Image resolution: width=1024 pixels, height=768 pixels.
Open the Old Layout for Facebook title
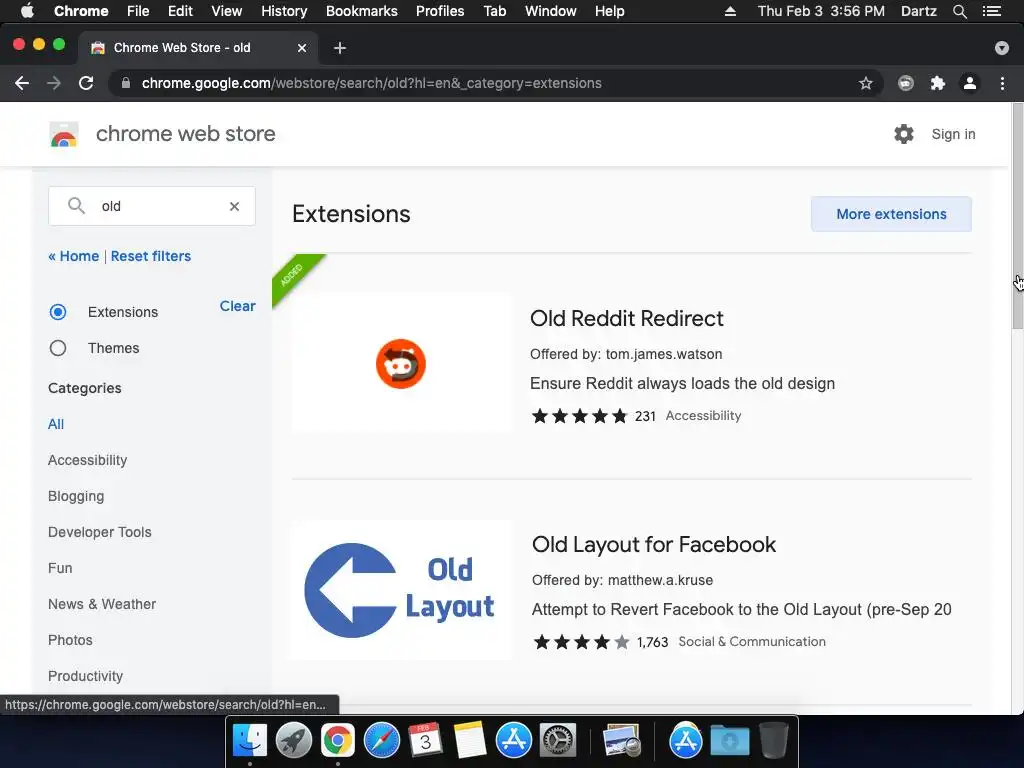(654, 545)
